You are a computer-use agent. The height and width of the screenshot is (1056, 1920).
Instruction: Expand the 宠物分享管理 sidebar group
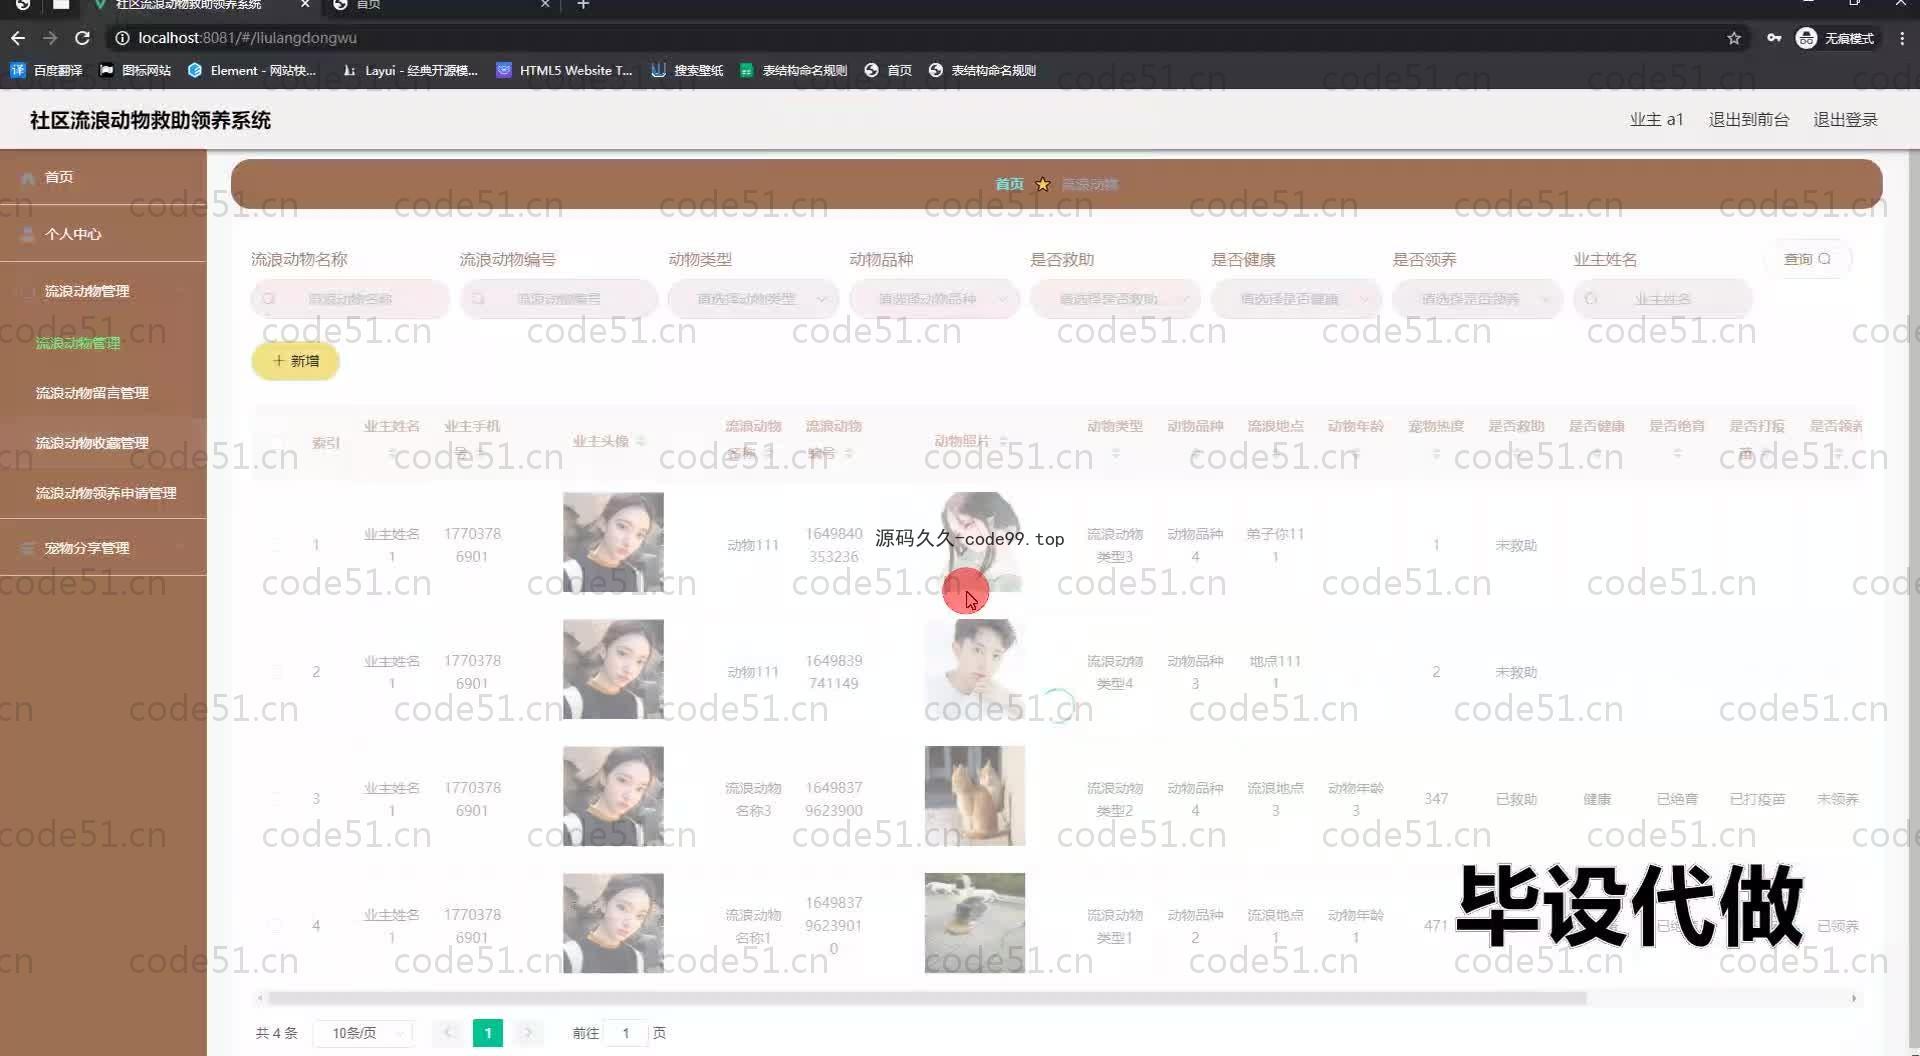pos(103,548)
